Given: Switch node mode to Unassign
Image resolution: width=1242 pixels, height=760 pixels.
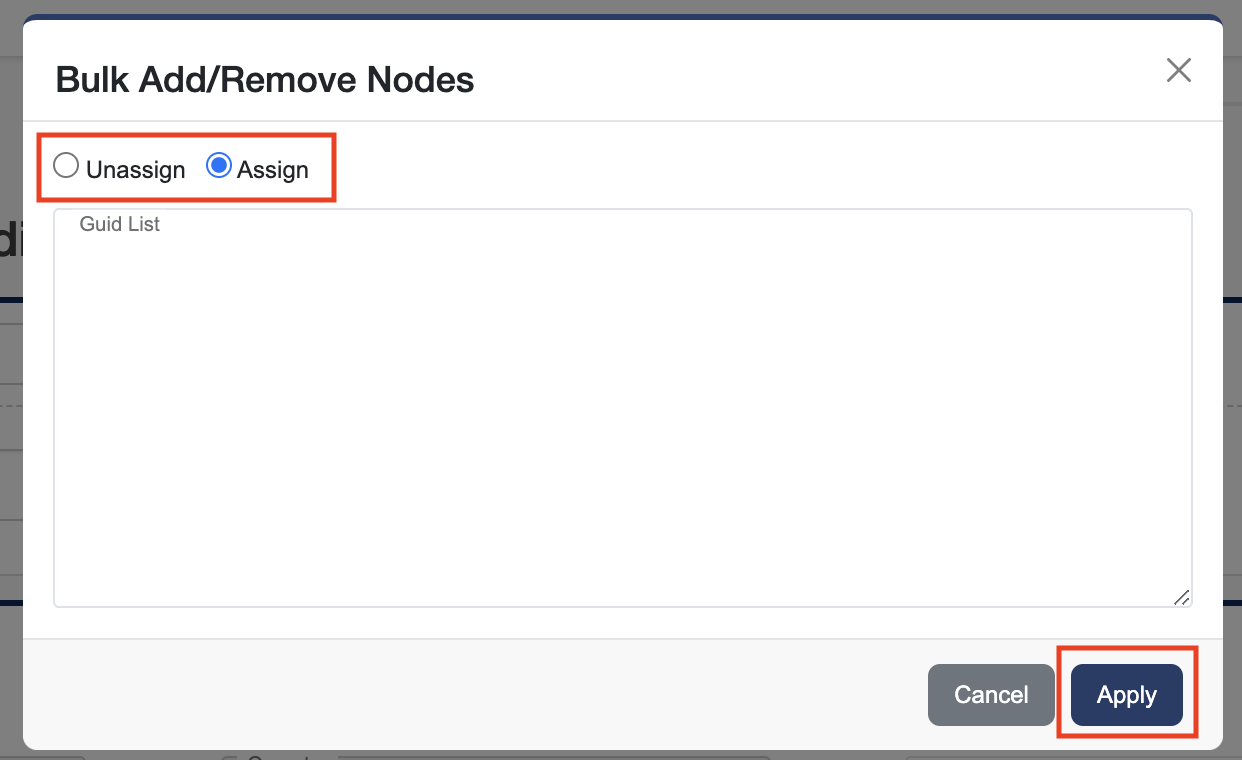Looking at the screenshot, I should [x=66, y=166].
